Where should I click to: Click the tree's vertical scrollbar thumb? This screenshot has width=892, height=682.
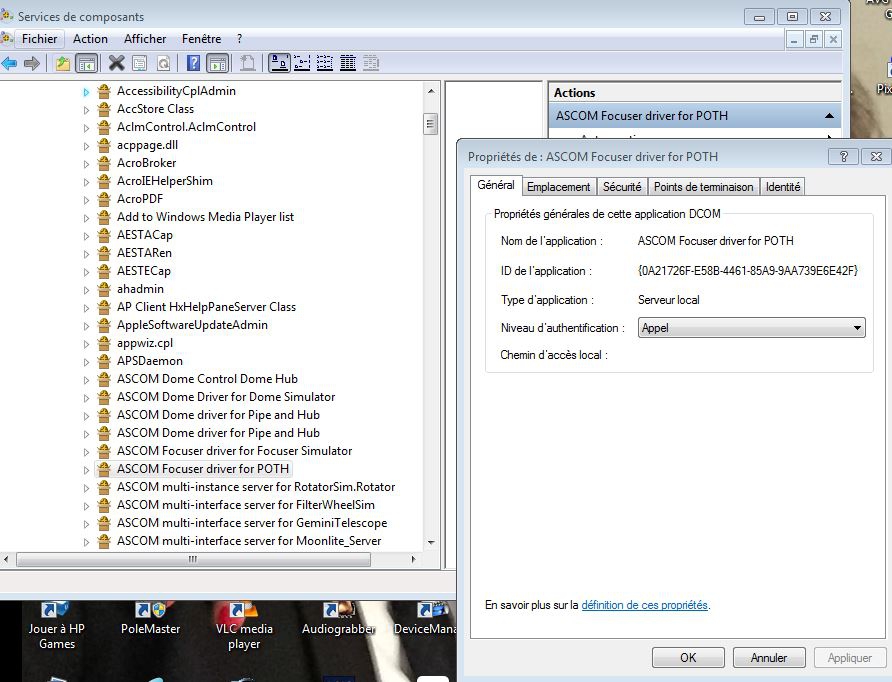tap(431, 123)
